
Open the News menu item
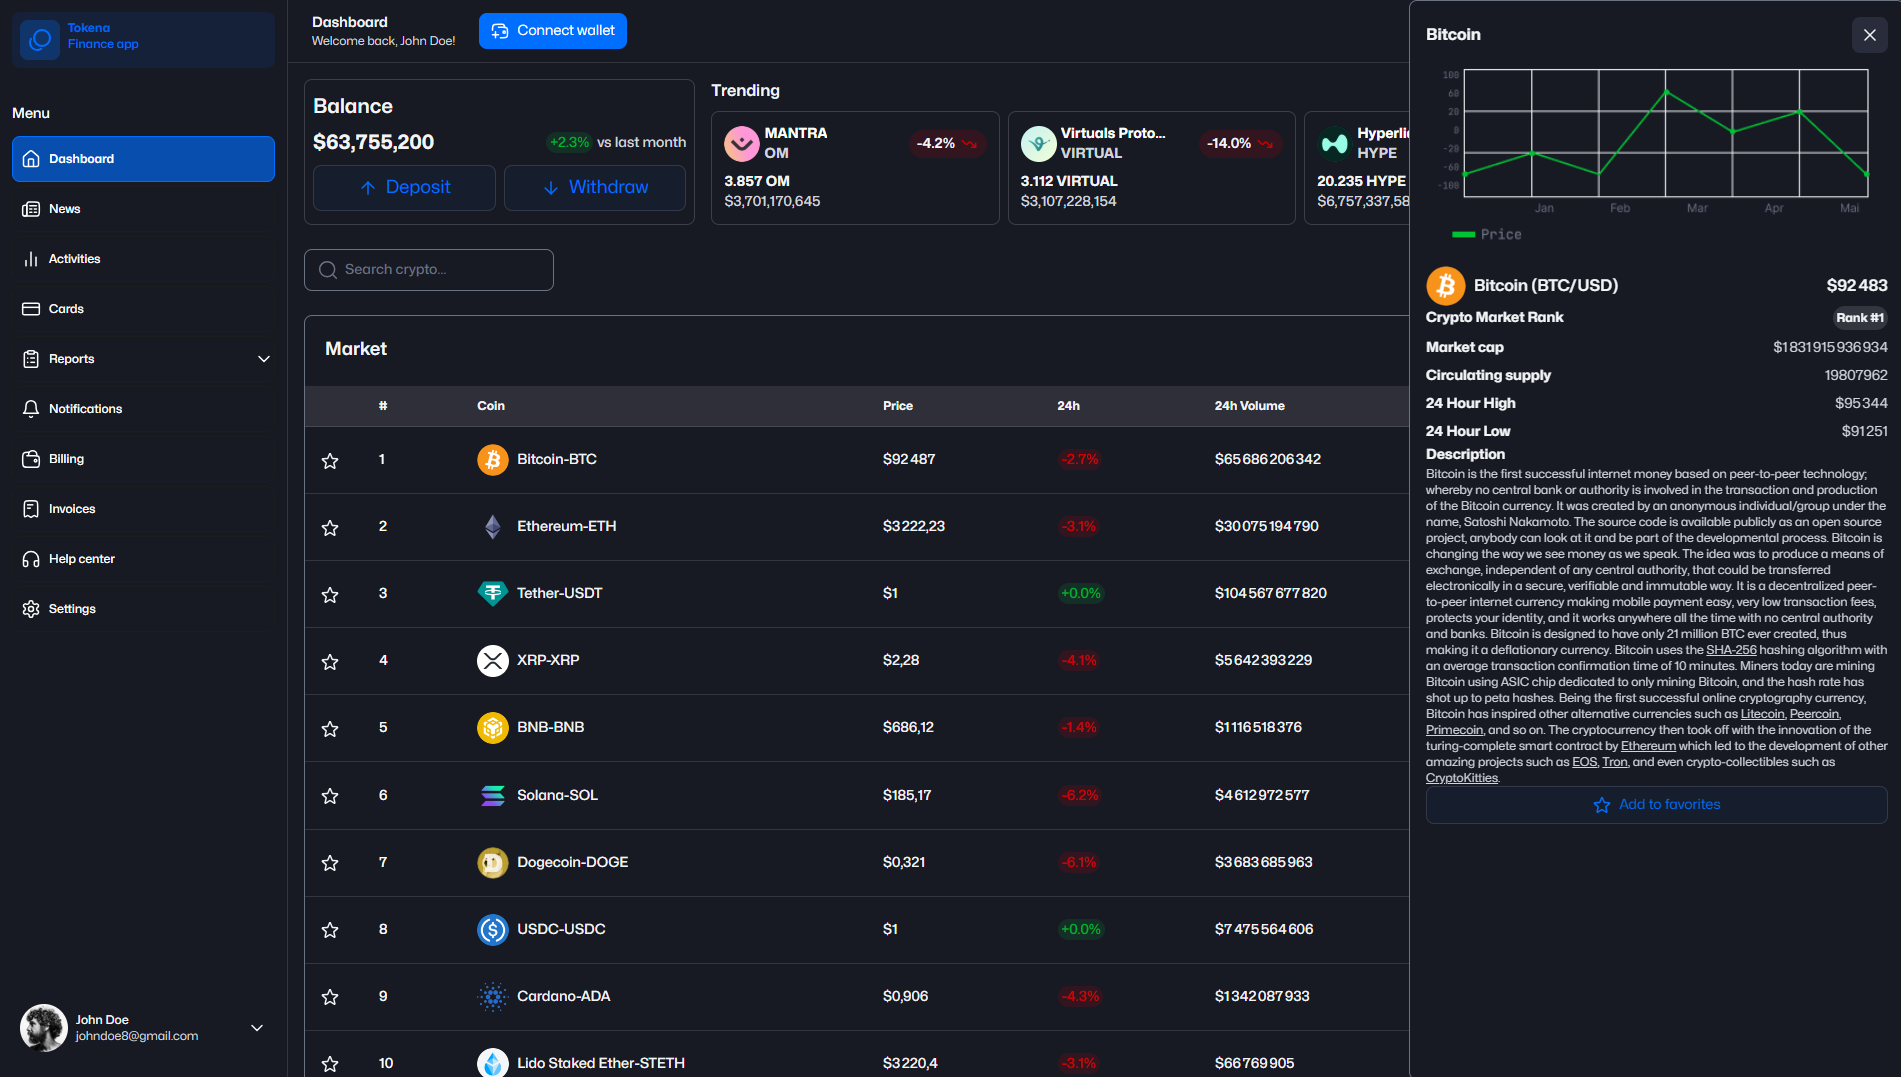point(143,209)
